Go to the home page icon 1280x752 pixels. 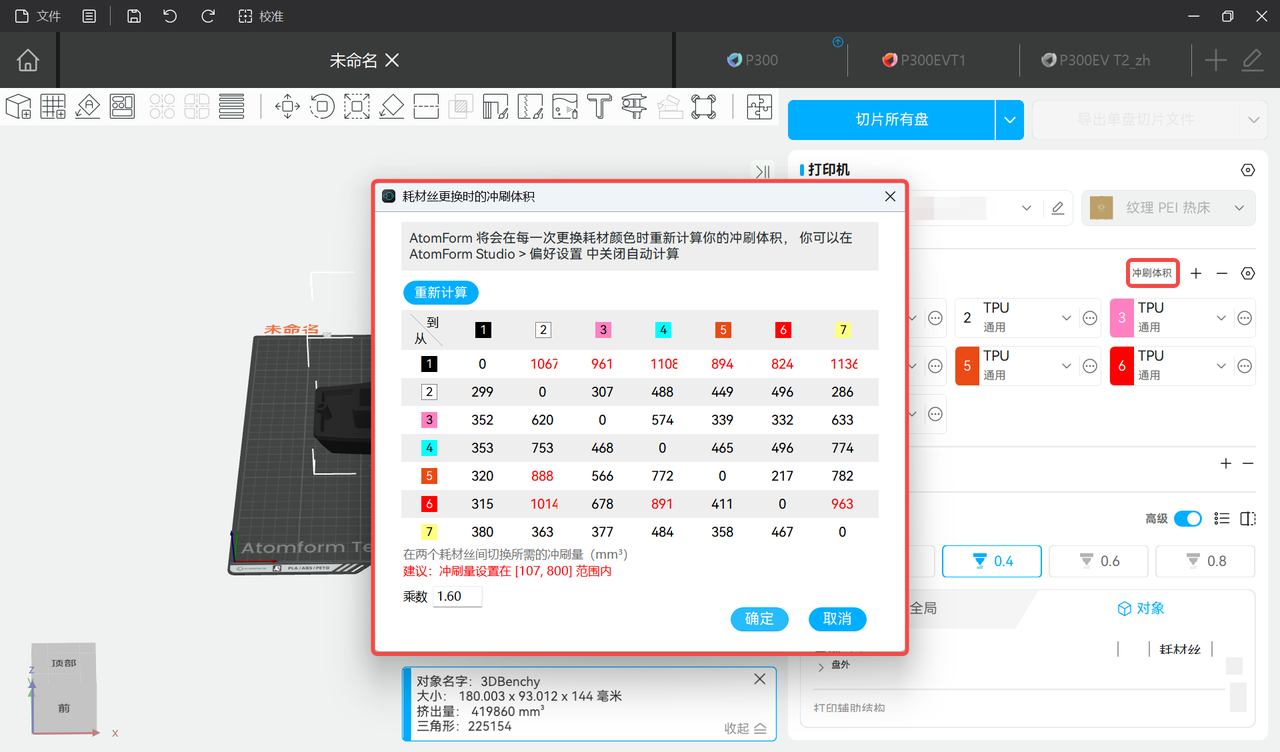coord(28,60)
